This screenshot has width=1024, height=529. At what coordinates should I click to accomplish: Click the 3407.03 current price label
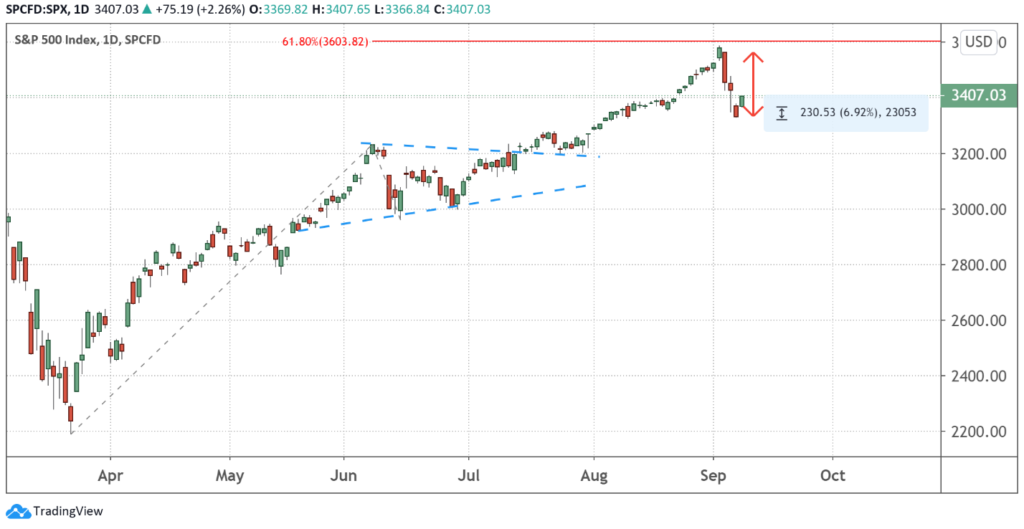coord(980,96)
